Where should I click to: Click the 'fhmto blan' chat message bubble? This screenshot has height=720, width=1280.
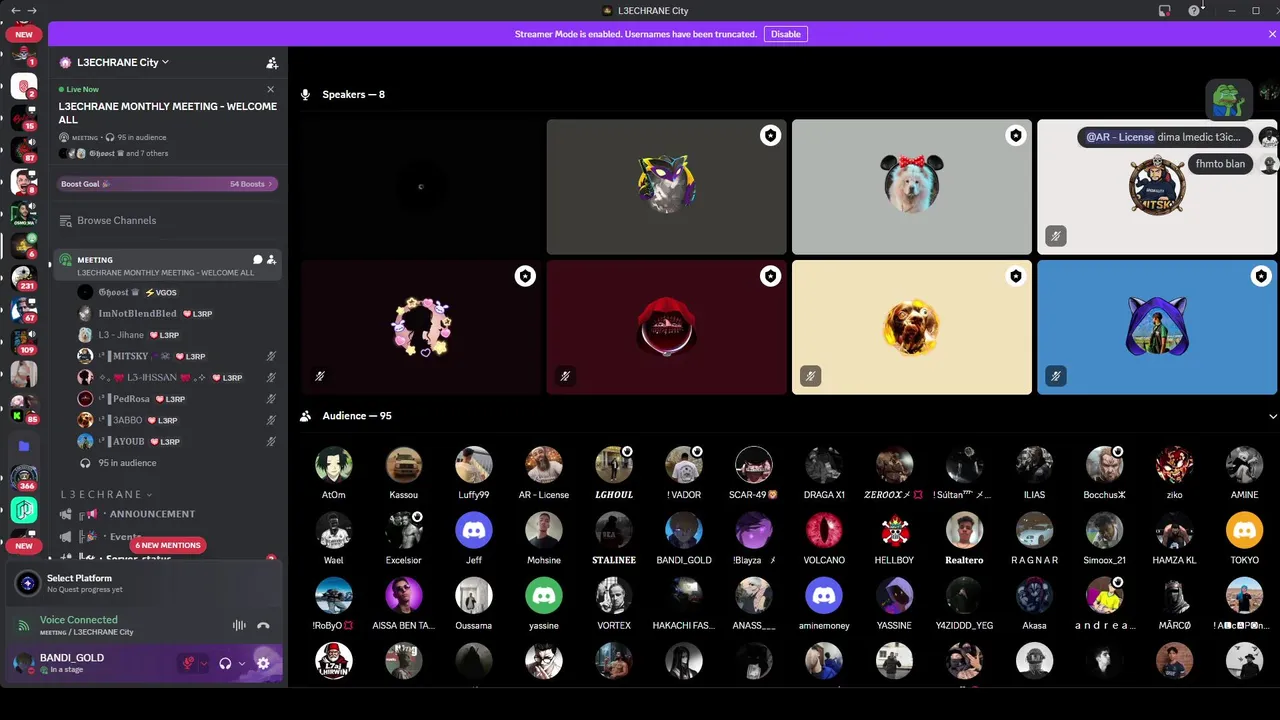pos(1220,164)
